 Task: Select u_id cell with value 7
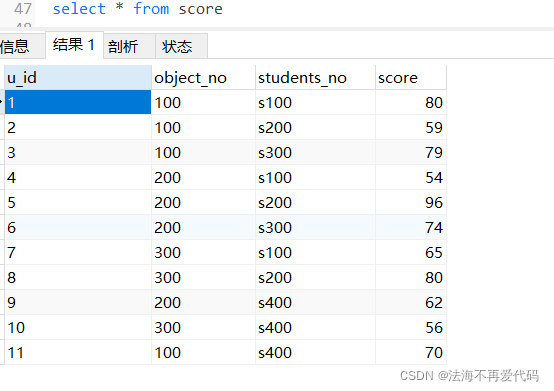78,253
